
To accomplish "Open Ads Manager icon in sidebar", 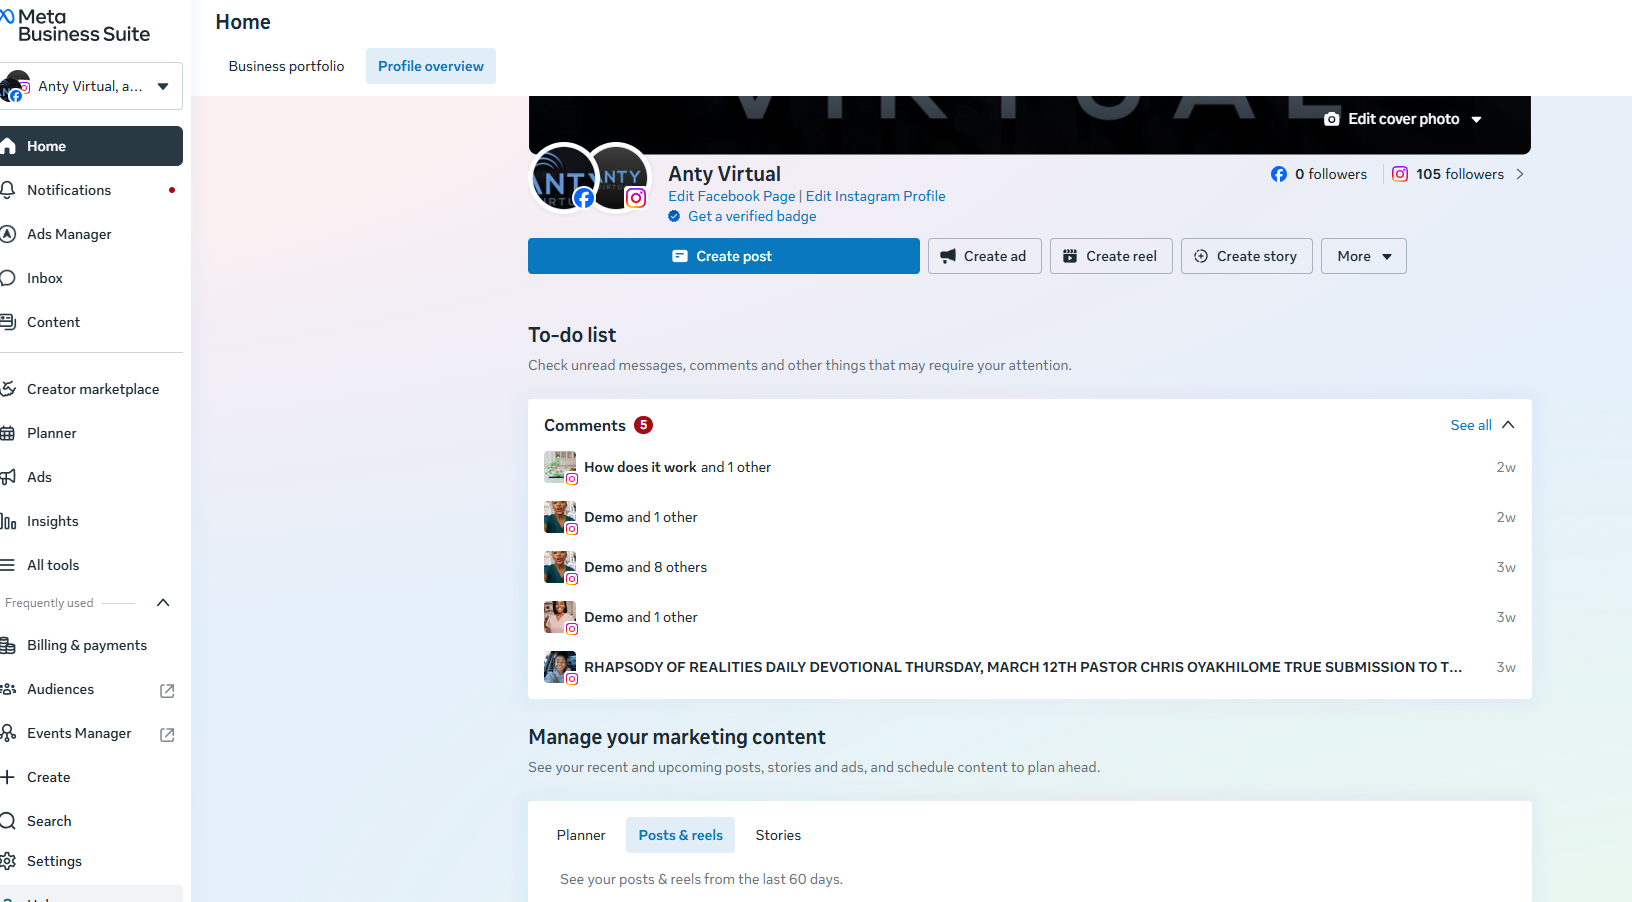I will [x=8, y=234].
